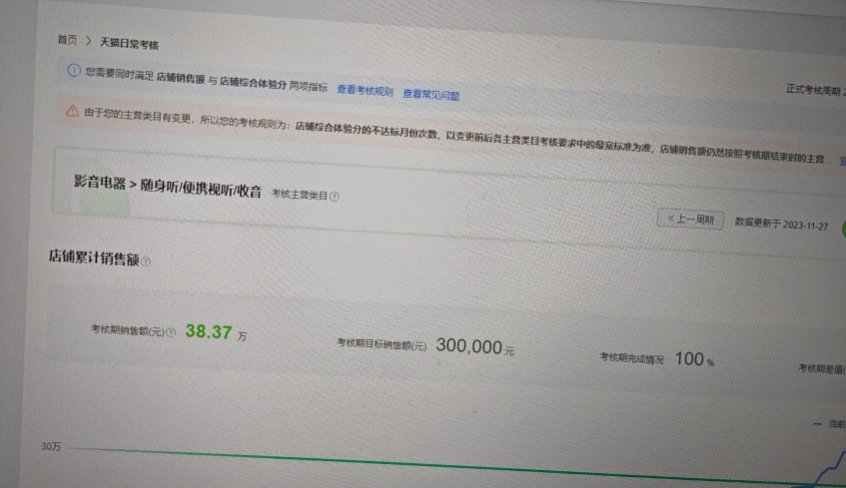
Task: Click the orange warning triangle icon
Action: click(72, 111)
